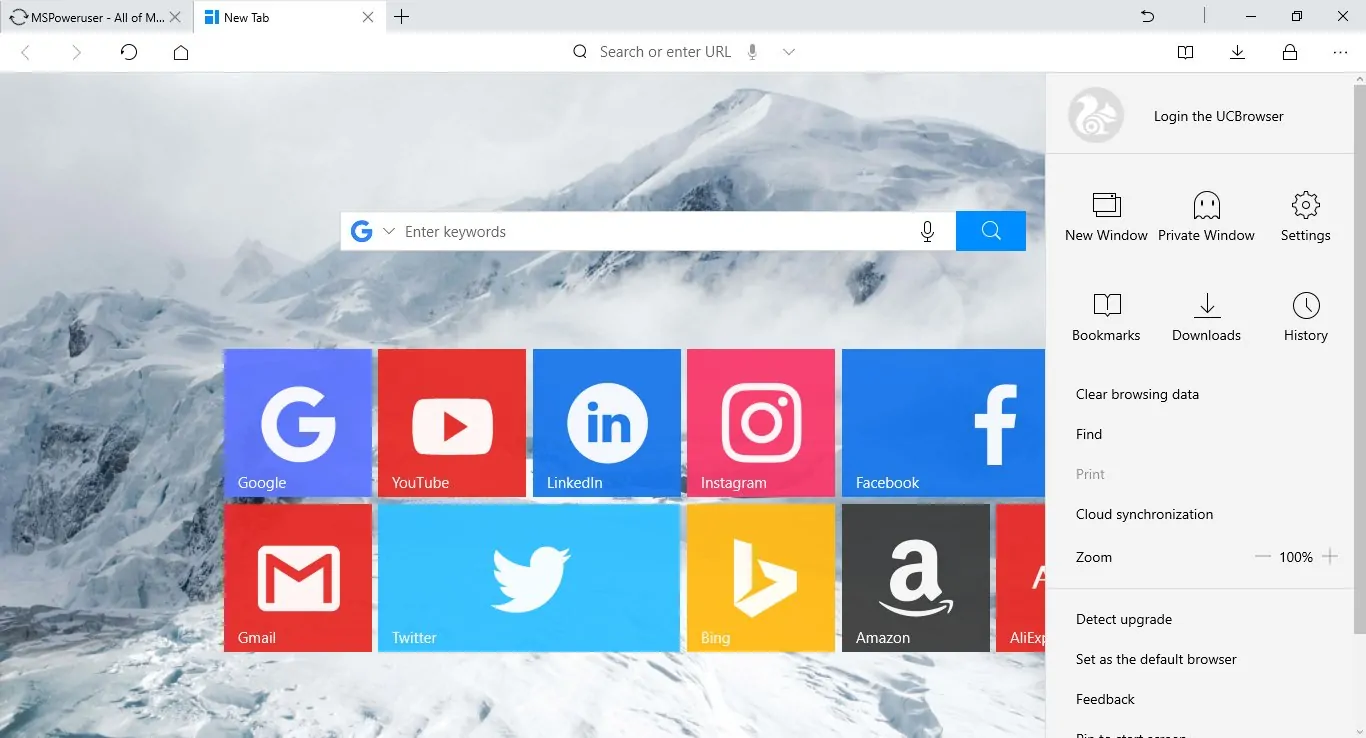Open History from the menu
Image resolution: width=1366 pixels, height=738 pixels.
pyautogui.click(x=1305, y=317)
